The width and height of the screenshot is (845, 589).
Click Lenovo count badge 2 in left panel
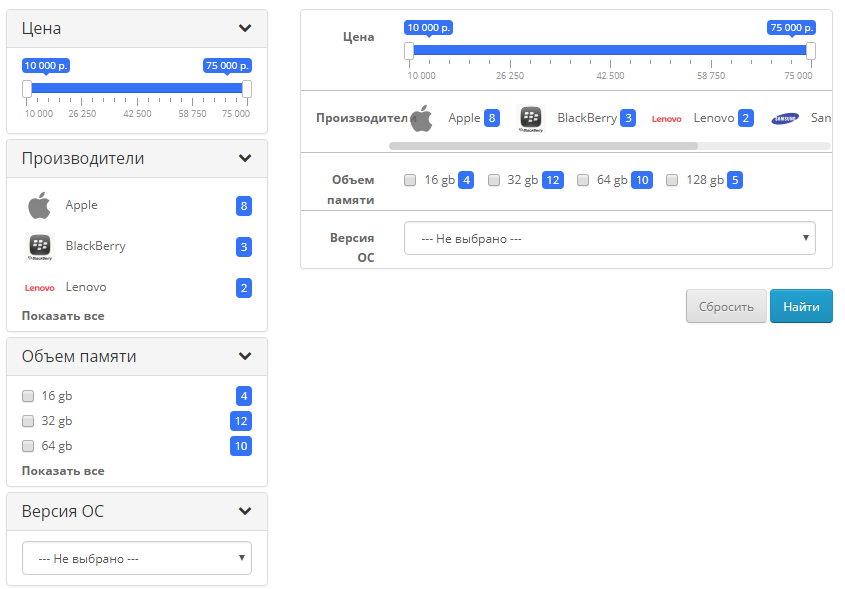click(244, 288)
